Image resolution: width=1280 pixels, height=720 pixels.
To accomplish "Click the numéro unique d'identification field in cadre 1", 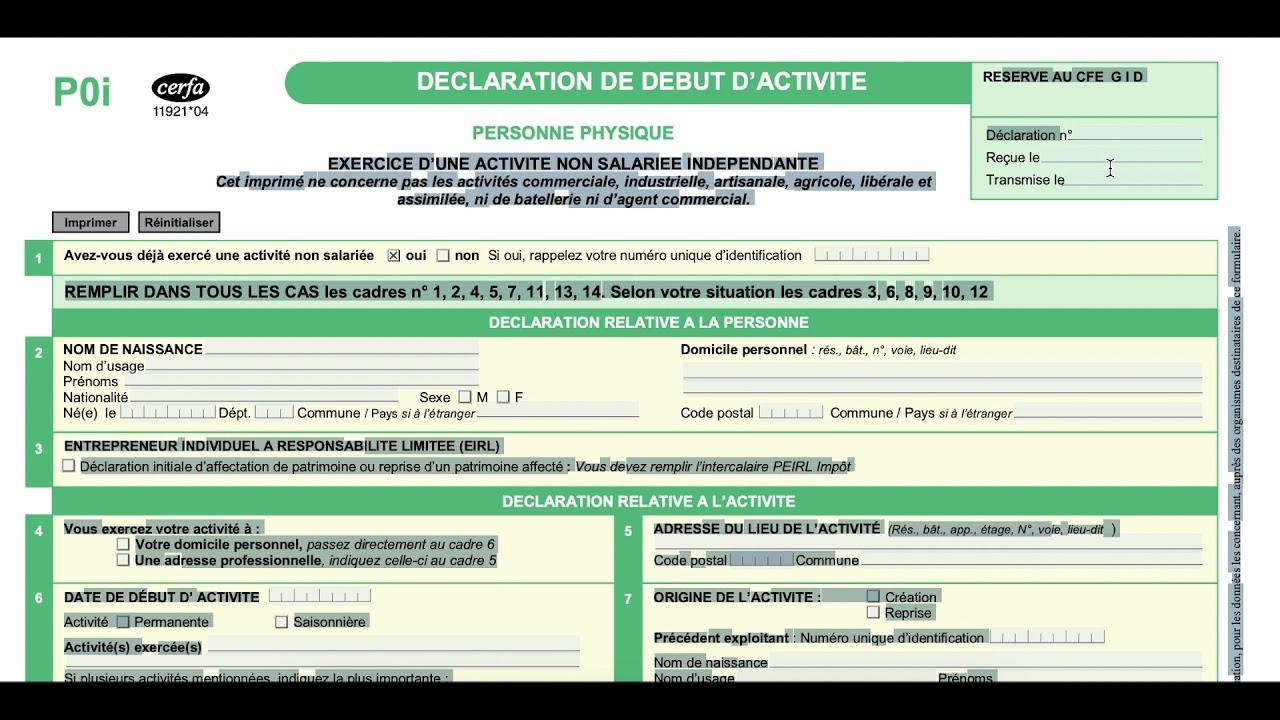I will pyautogui.click(x=872, y=255).
